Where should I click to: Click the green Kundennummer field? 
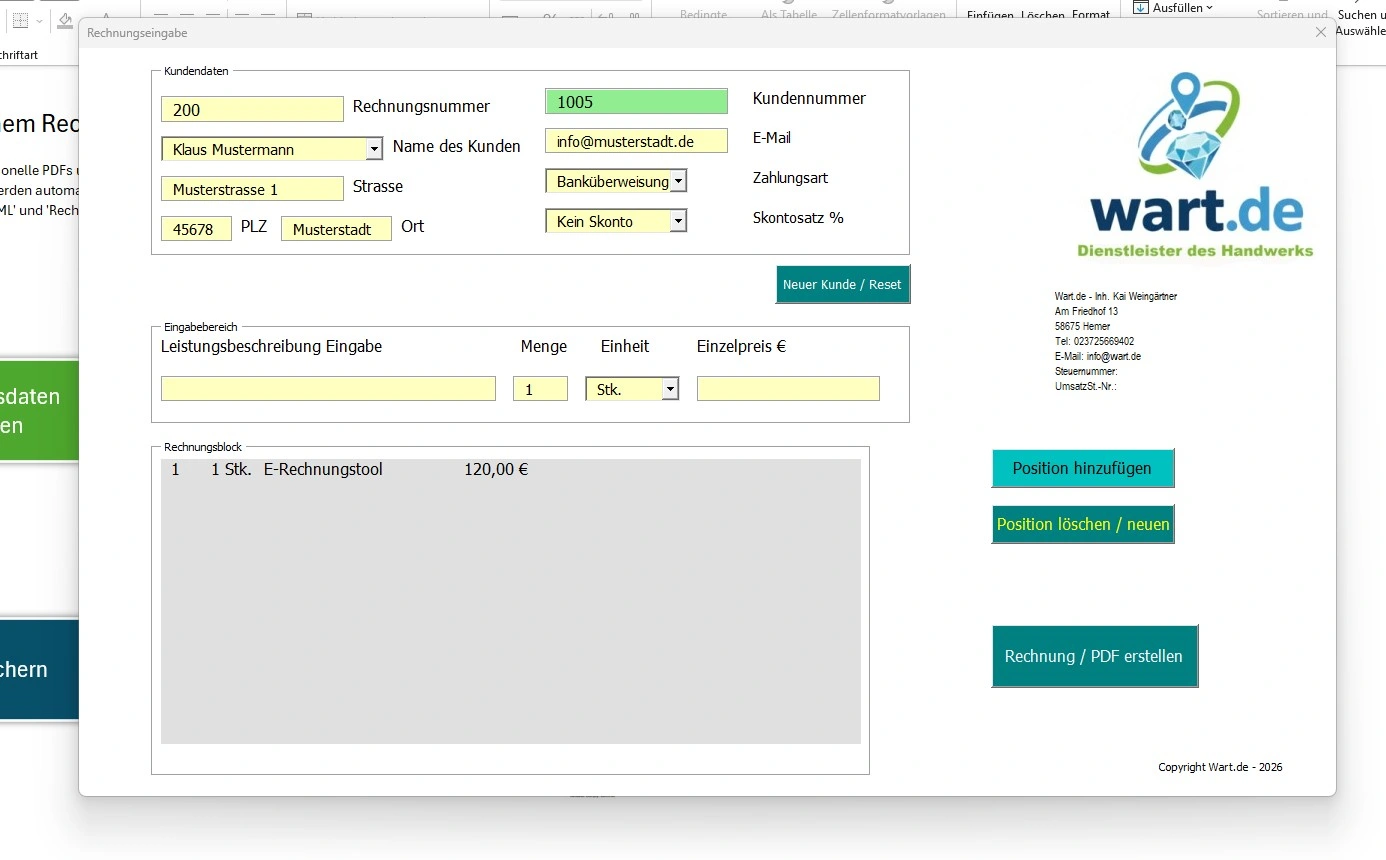click(x=636, y=102)
